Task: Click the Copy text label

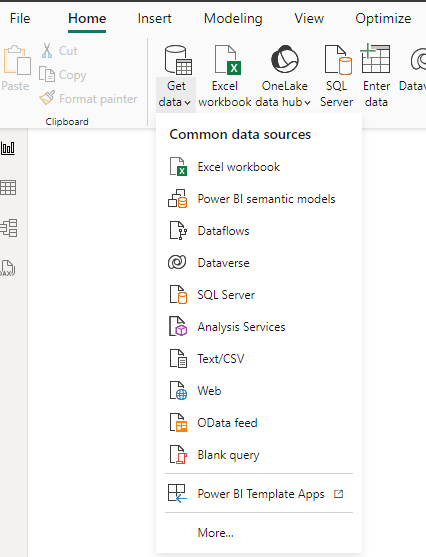Action: (x=72, y=75)
